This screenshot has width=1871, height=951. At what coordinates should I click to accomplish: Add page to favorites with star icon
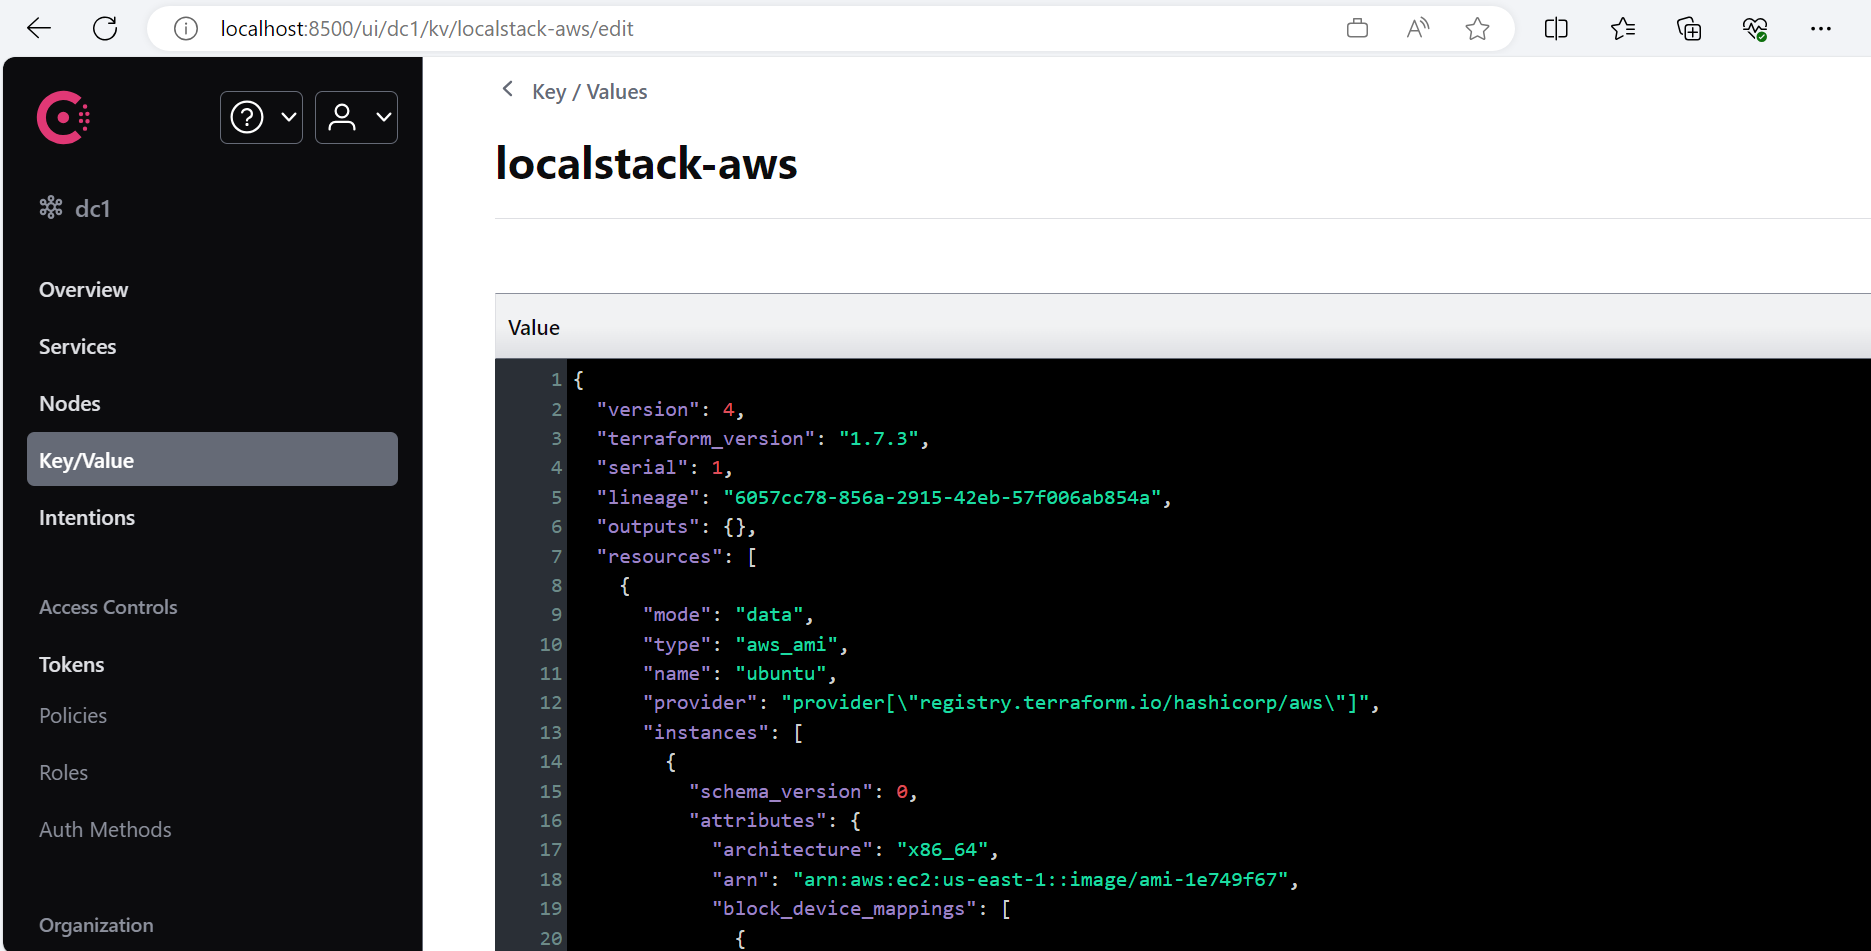pyautogui.click(x=1477, y=28)
